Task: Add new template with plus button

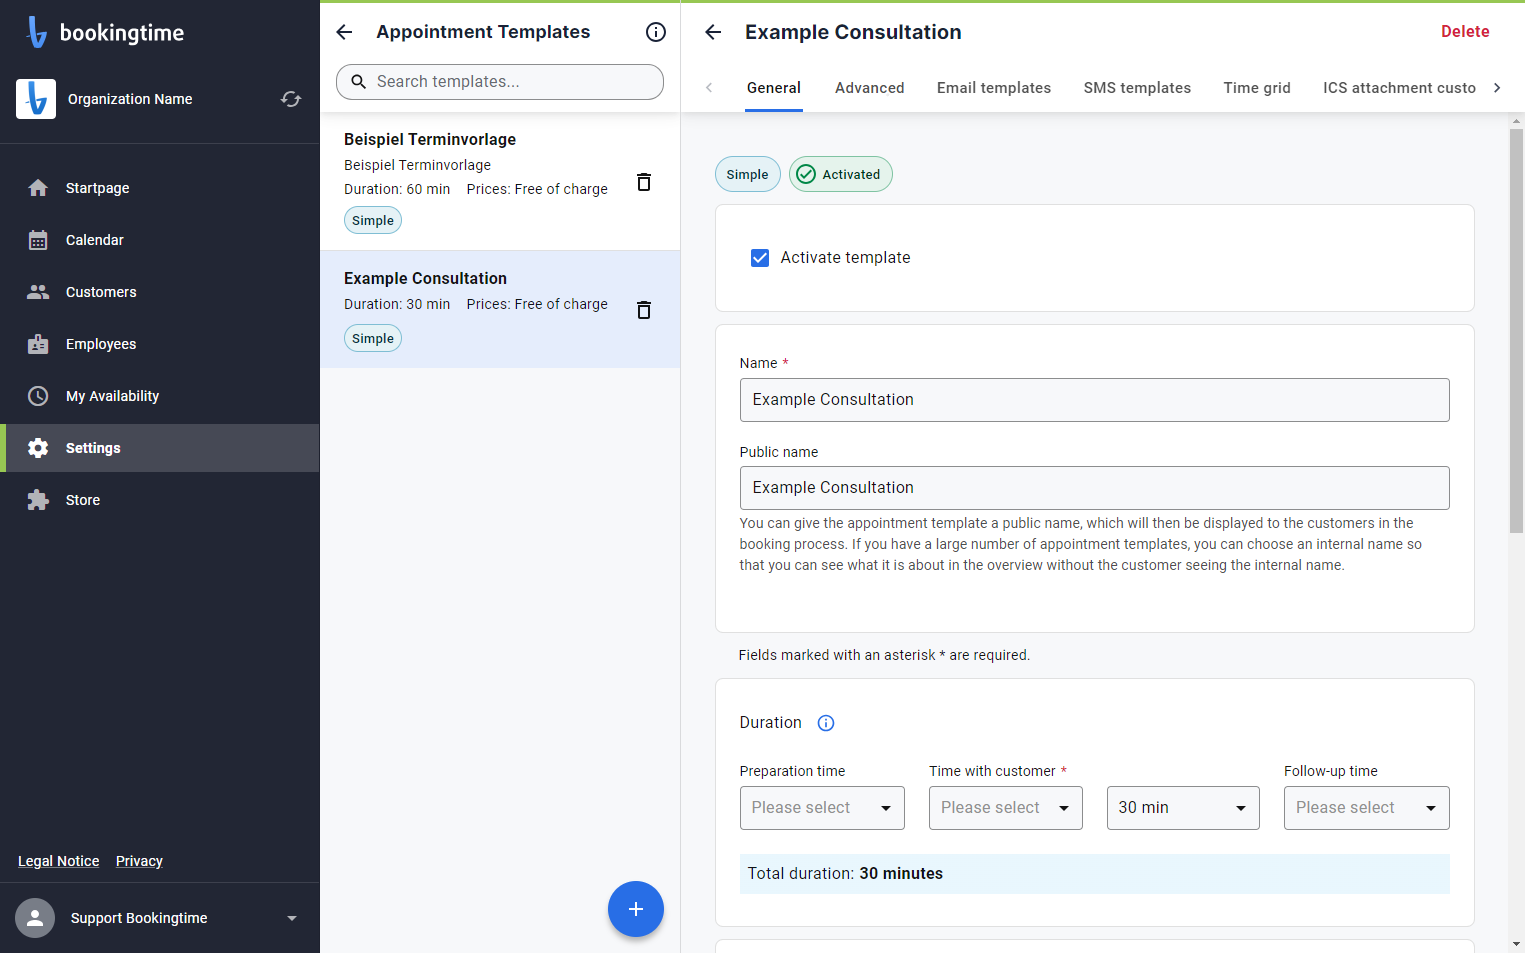Action: pyautogui.click(x=636, y=909)
